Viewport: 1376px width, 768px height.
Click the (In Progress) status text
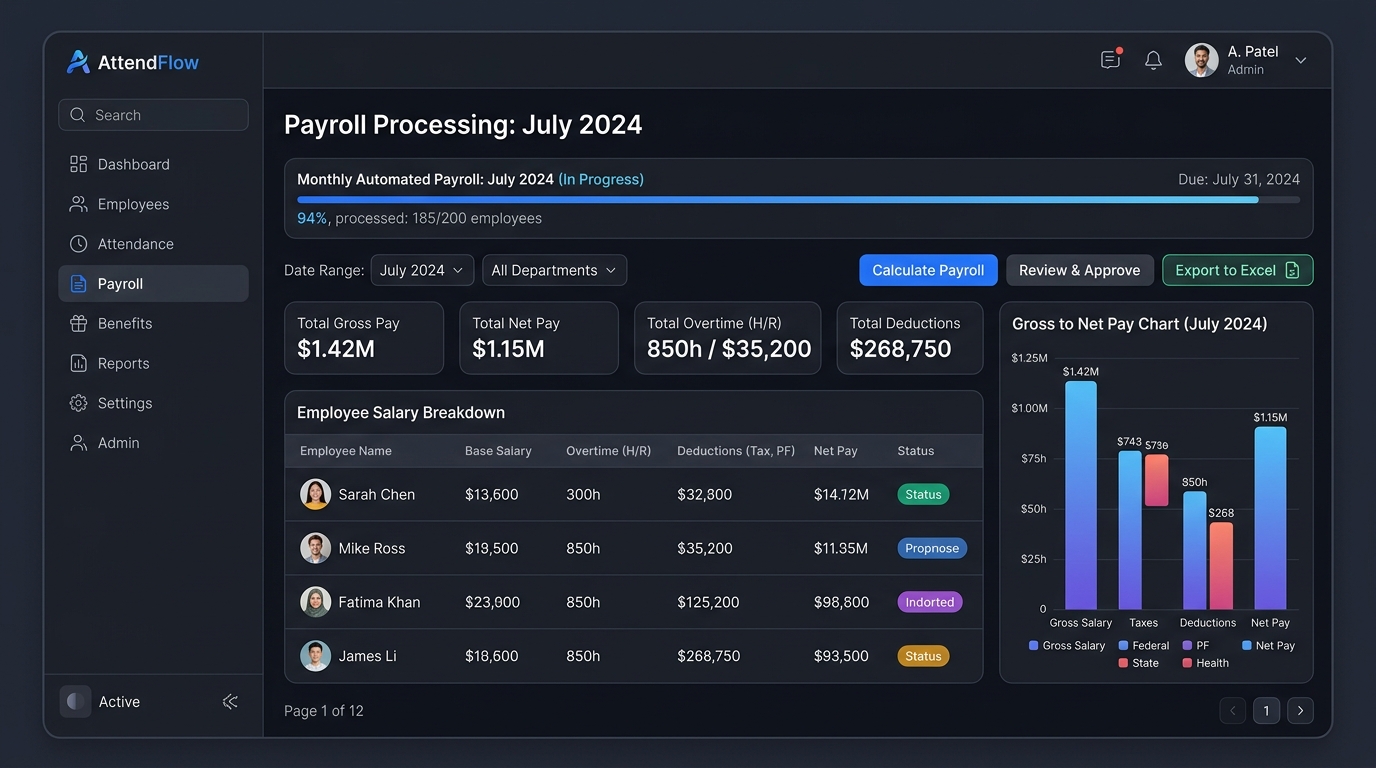(x=601, y=180)
